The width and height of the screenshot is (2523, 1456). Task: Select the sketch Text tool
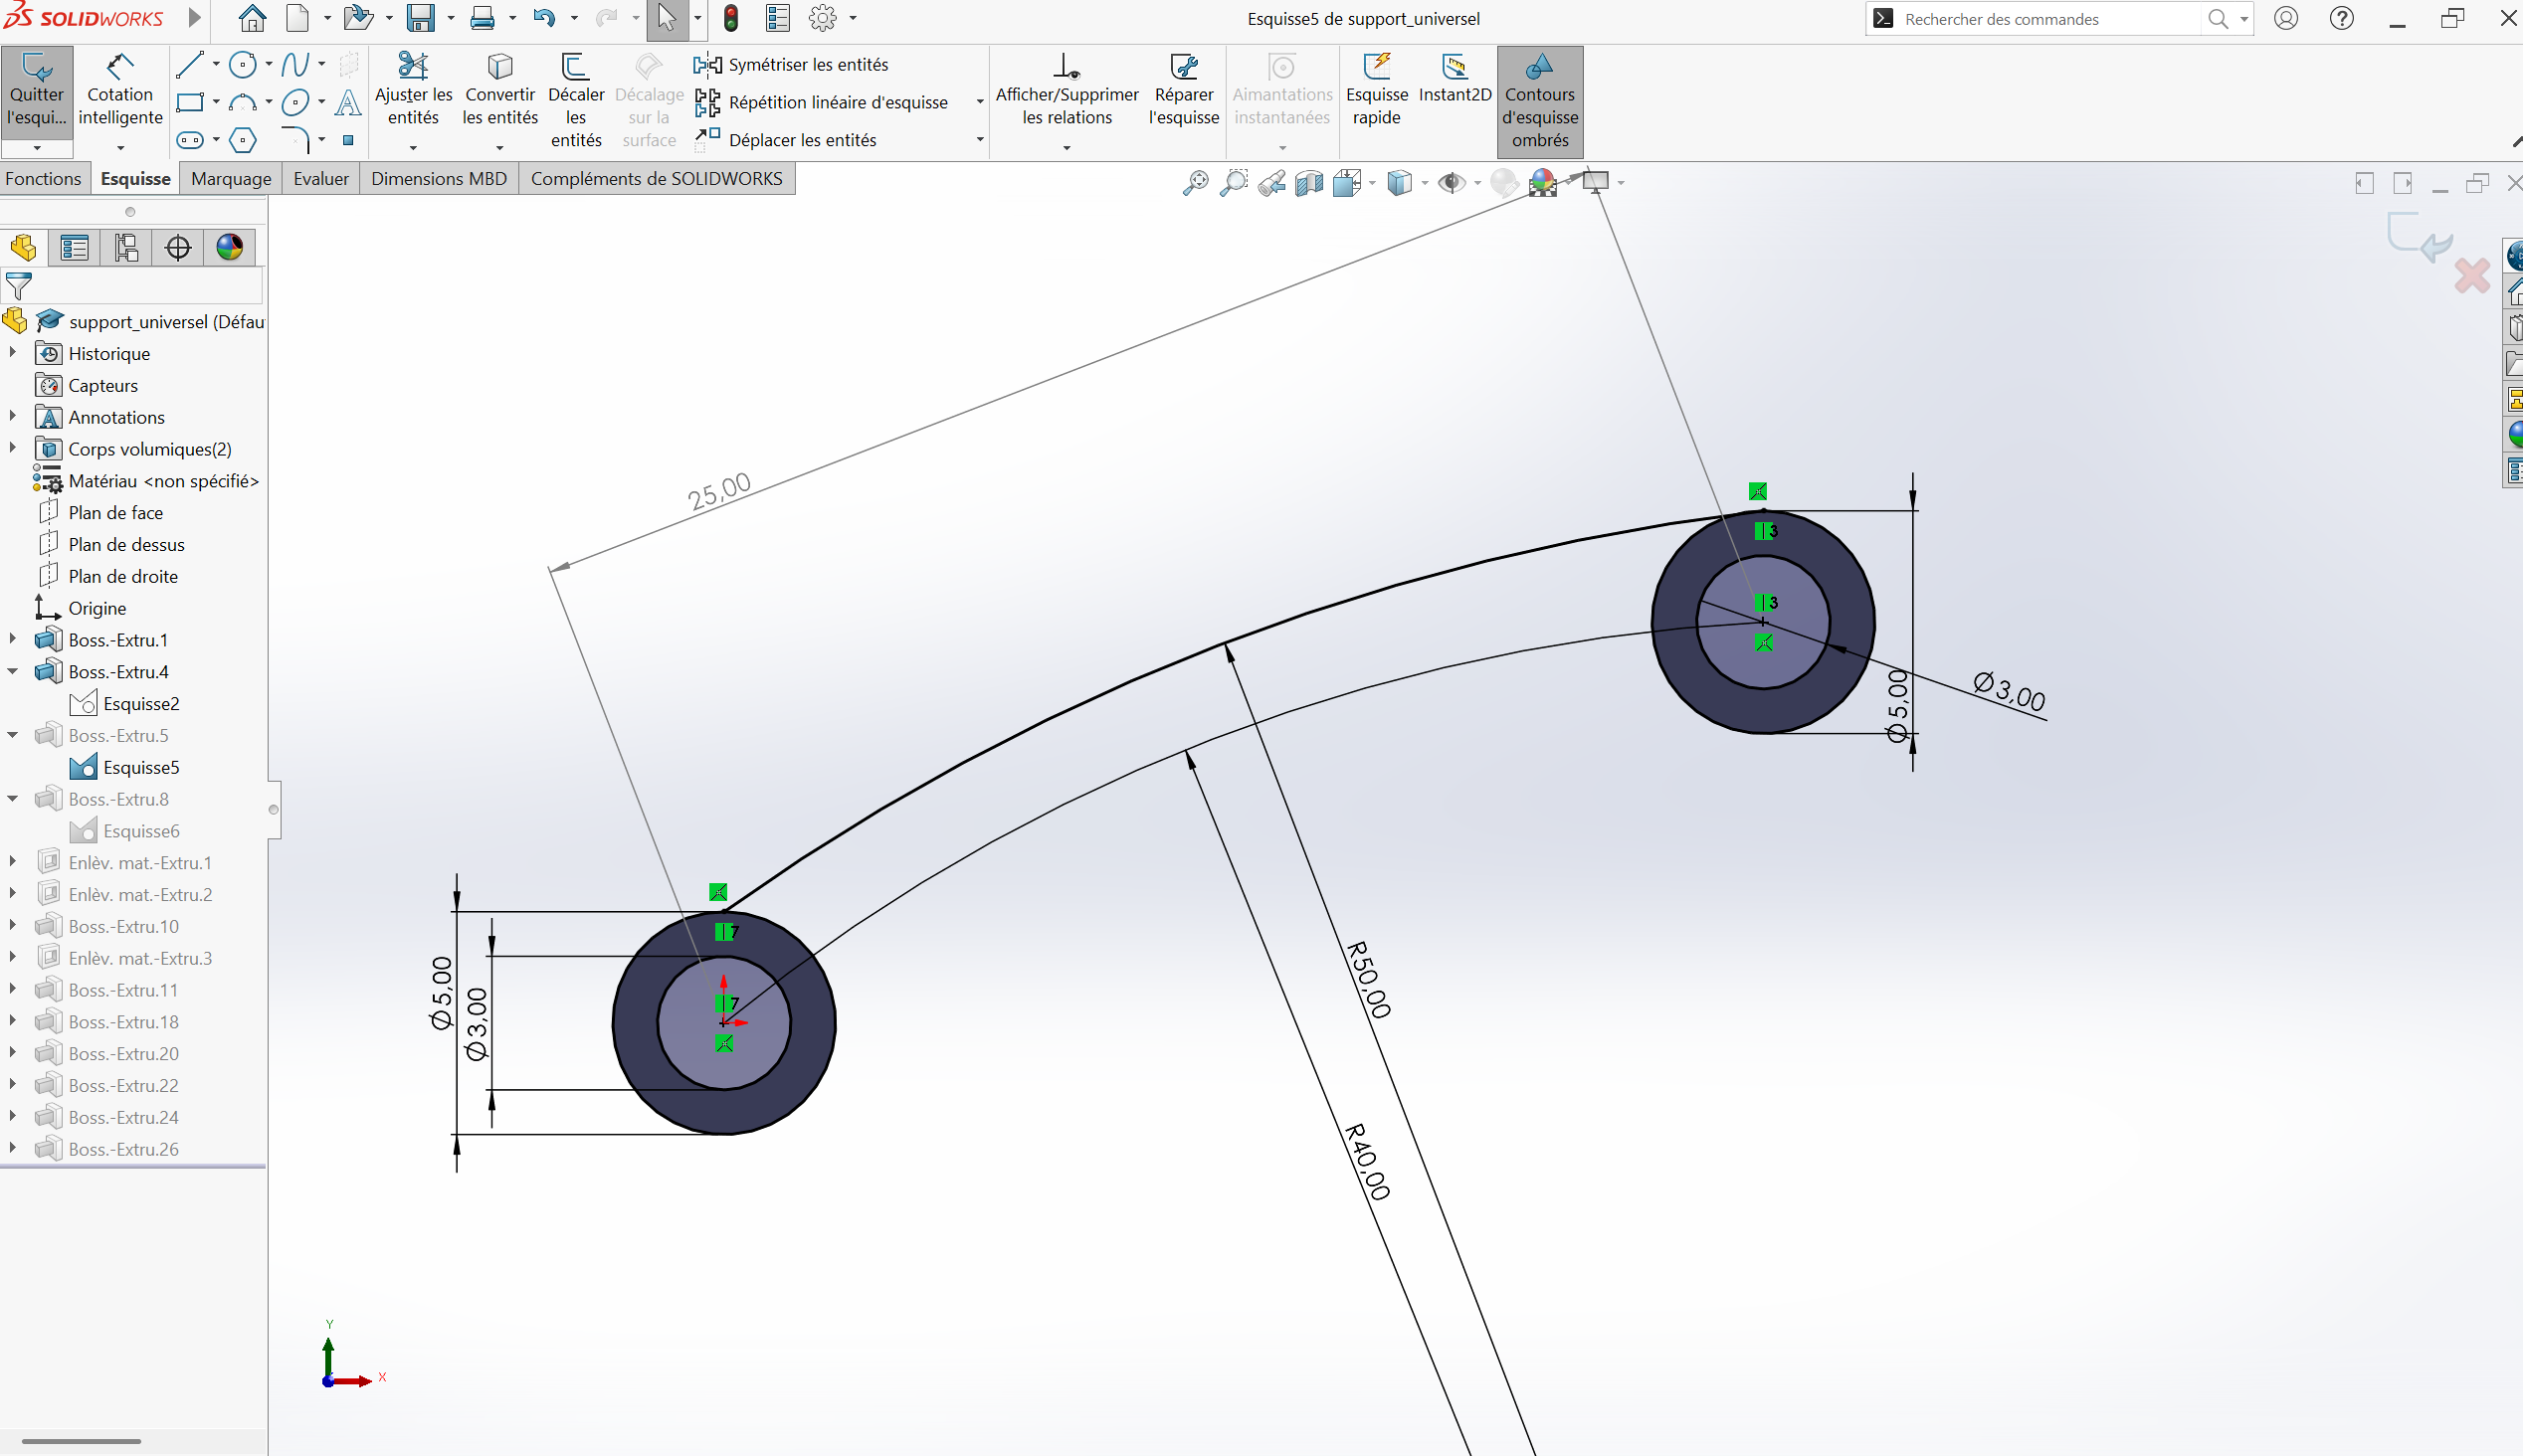click(x=348, y=102)
